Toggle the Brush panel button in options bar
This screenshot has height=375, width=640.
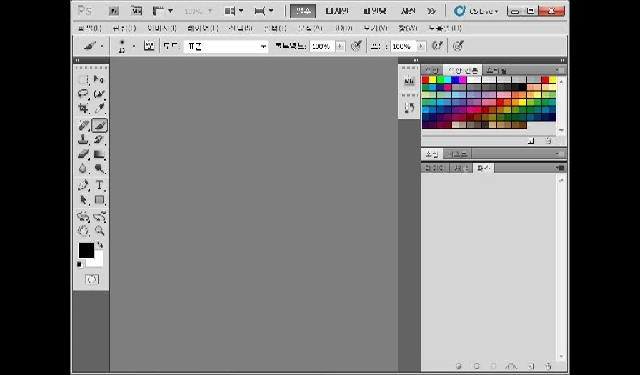(149, 46)
